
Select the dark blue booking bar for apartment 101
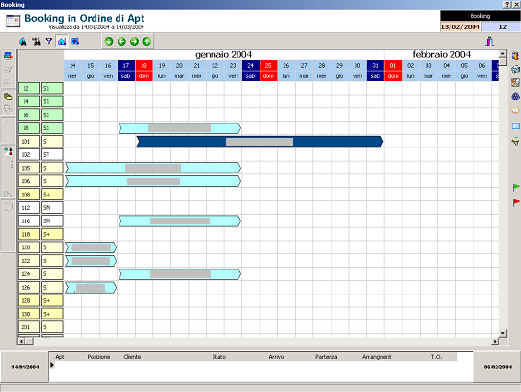pyautogui.click(x=260, y=142)
